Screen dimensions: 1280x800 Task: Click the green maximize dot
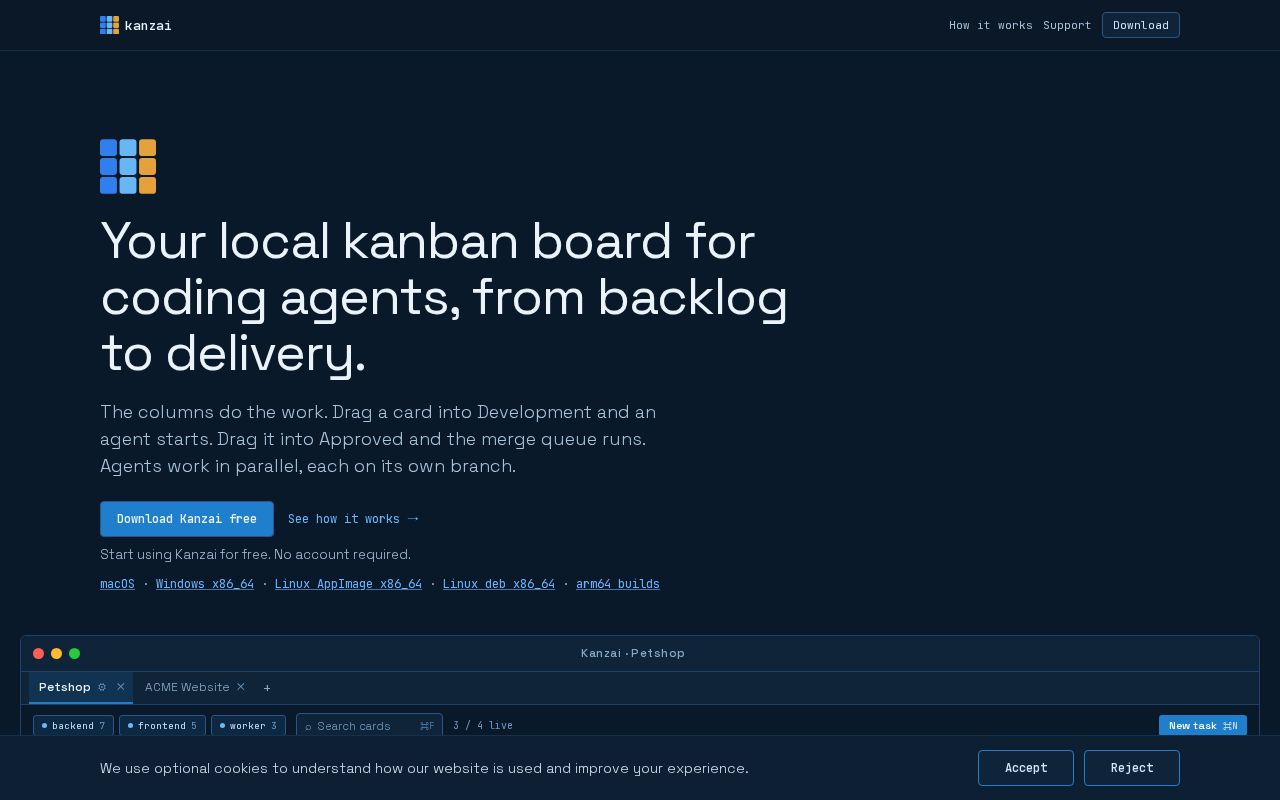coord(75,653)
